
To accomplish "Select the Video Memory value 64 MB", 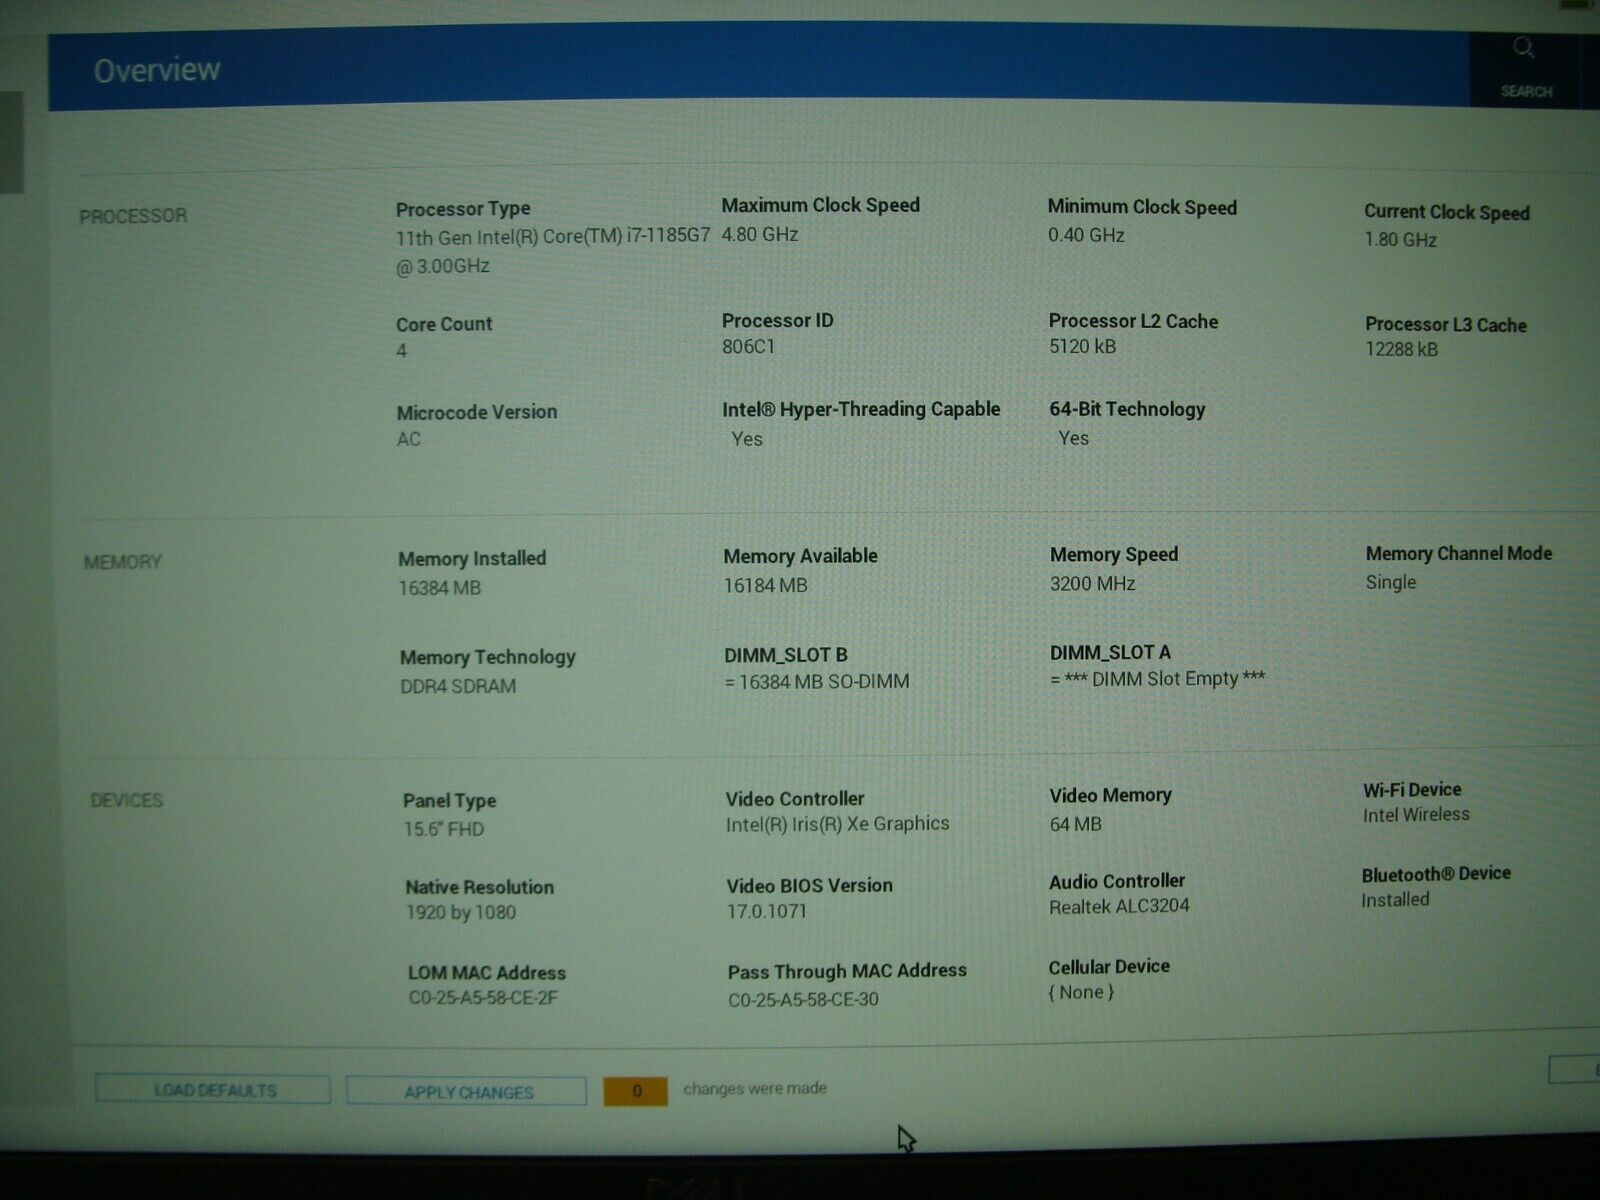I will pyautogui.click(x=1075, y=824).
